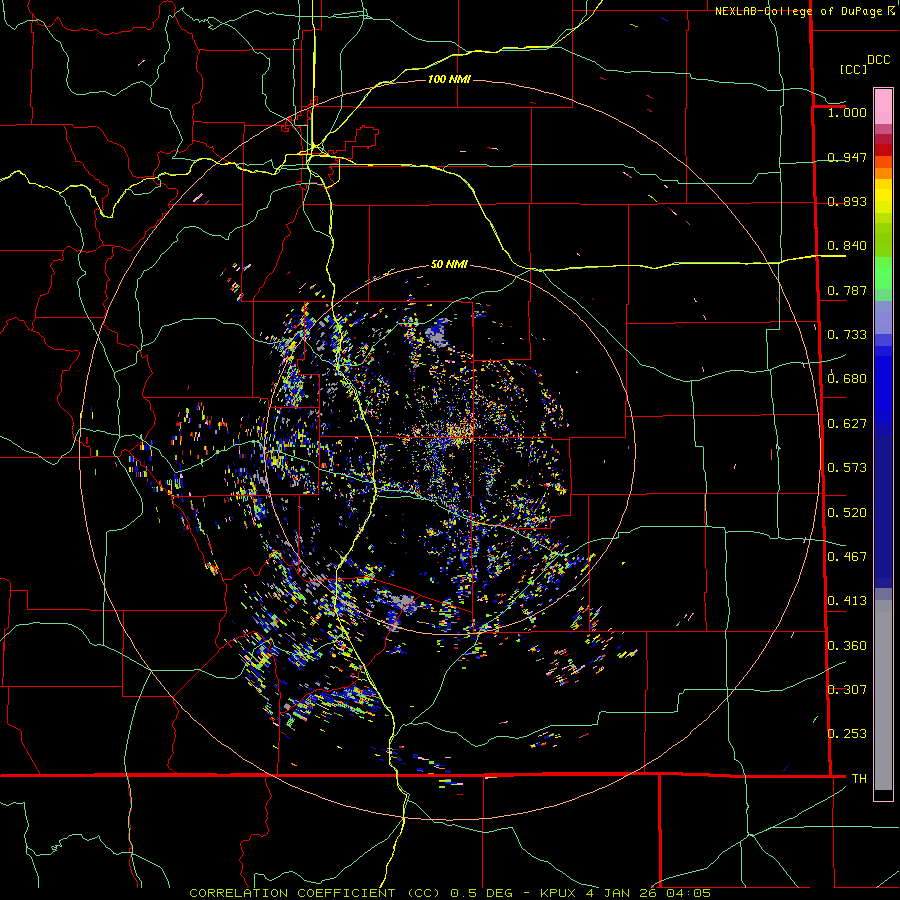The image size is (900, 900).
Task: Select the 0.840 legend value
Action: pyautogui.click(x=847, y=246)
